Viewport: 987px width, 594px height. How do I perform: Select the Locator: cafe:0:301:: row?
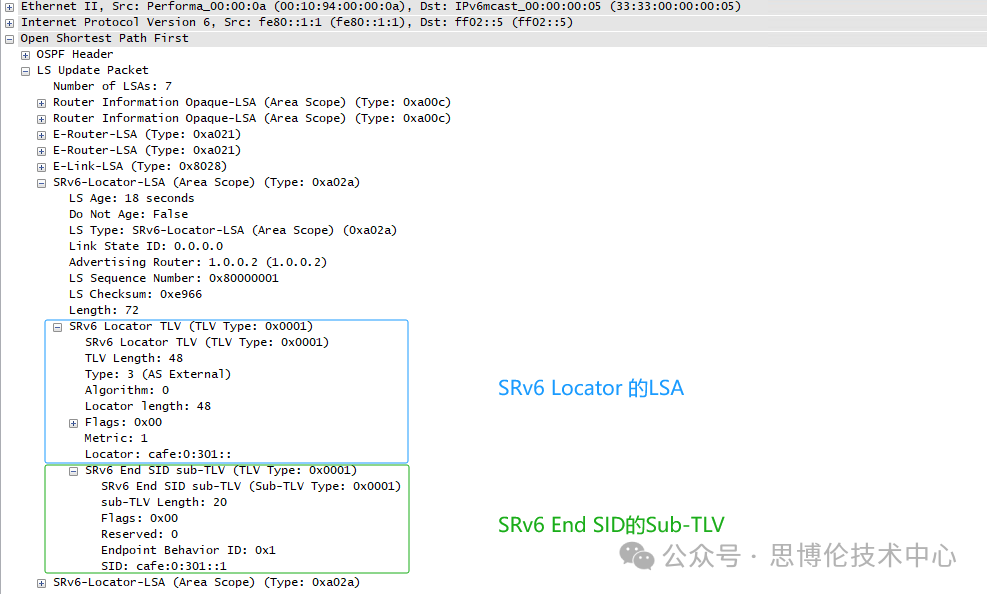pos(158,454)
